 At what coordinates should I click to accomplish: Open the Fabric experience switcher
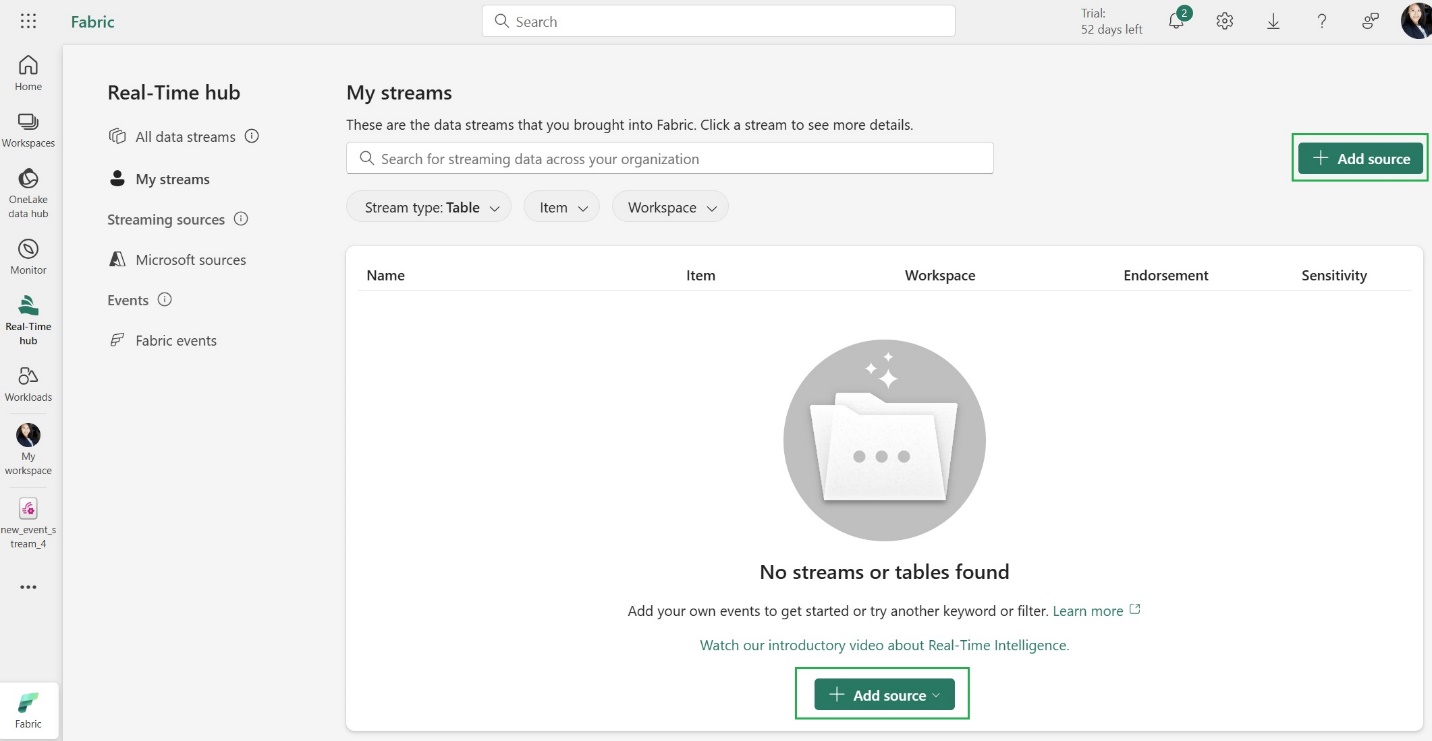pos(29,710)
